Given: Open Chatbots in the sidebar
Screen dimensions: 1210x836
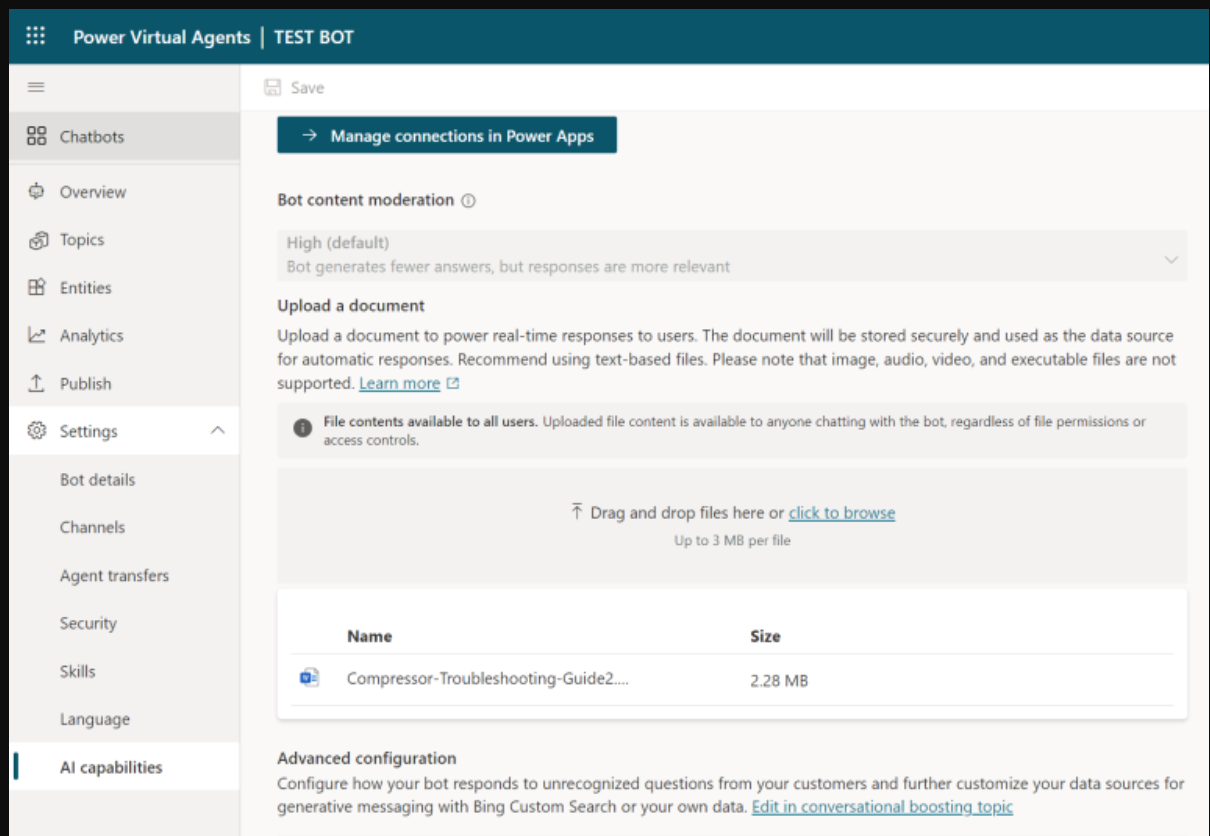Looking at the screenshot, I should click(125, 136).
